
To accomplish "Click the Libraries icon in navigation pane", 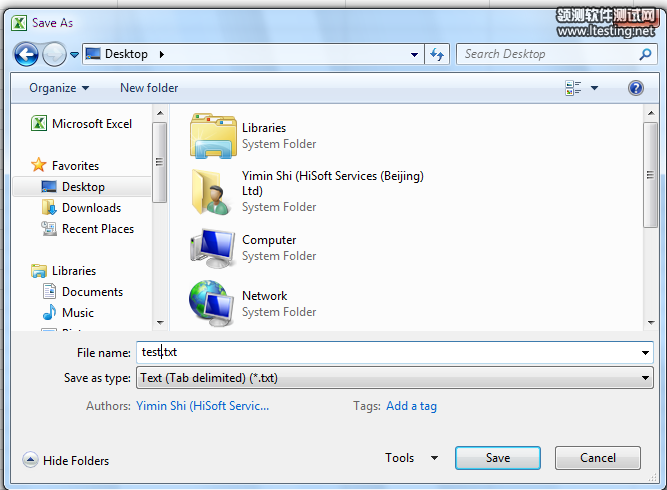I will [x=39, y=271].
